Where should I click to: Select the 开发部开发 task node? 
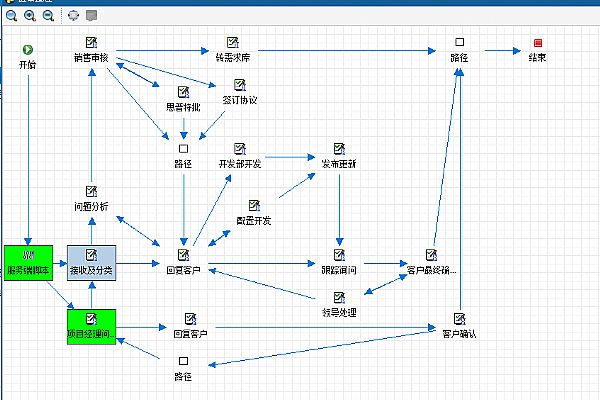click(239, 149)
